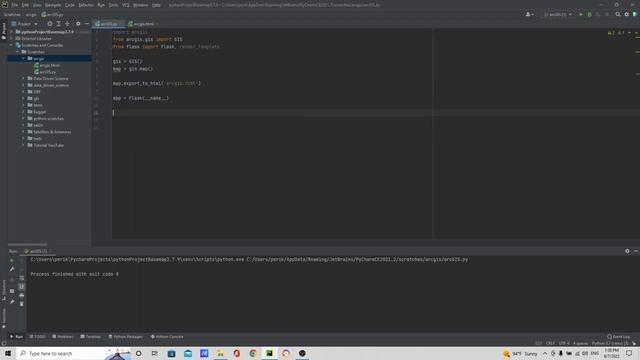This screenshot has height=360, width=640.
Task: Click the arcgis breadcrumb in navigation bar
Action: click(x=31, y=15)
